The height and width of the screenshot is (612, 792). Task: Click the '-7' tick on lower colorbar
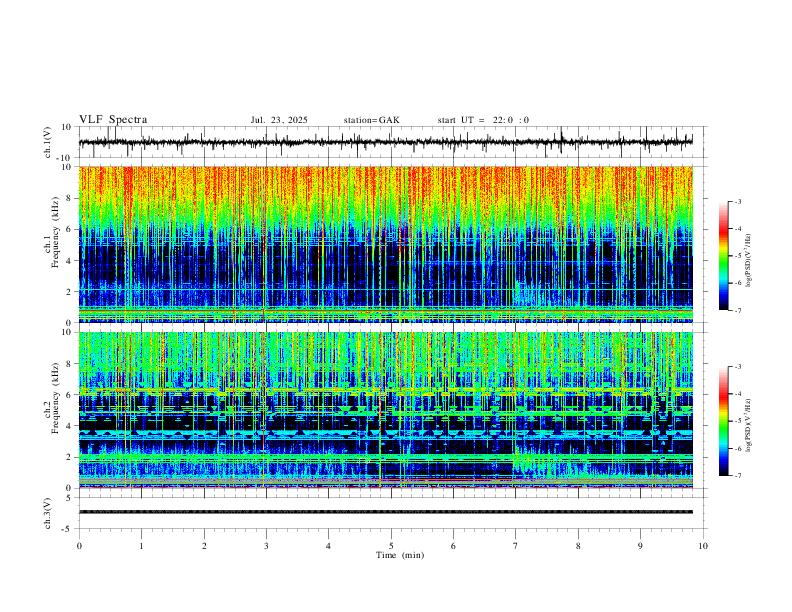[x=738, y=476]
